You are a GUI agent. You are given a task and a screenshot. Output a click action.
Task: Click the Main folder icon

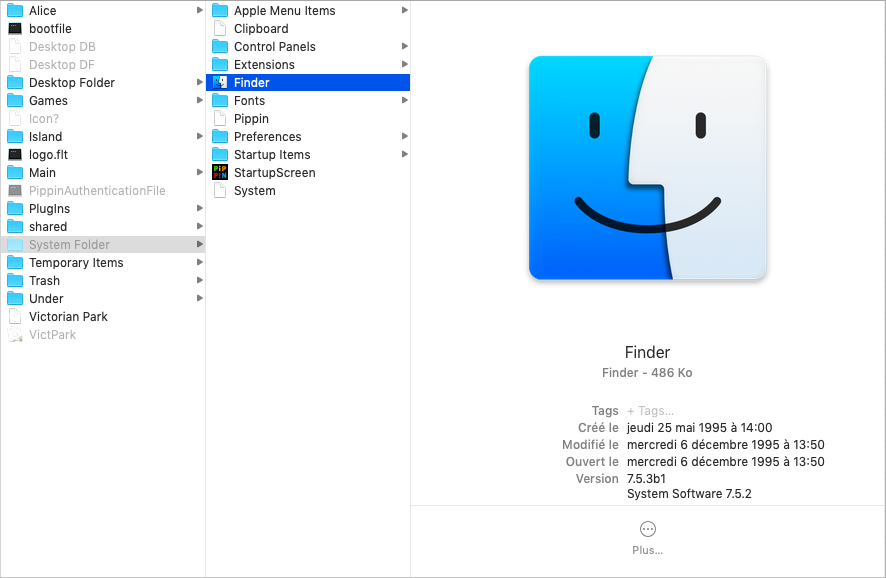15,173
